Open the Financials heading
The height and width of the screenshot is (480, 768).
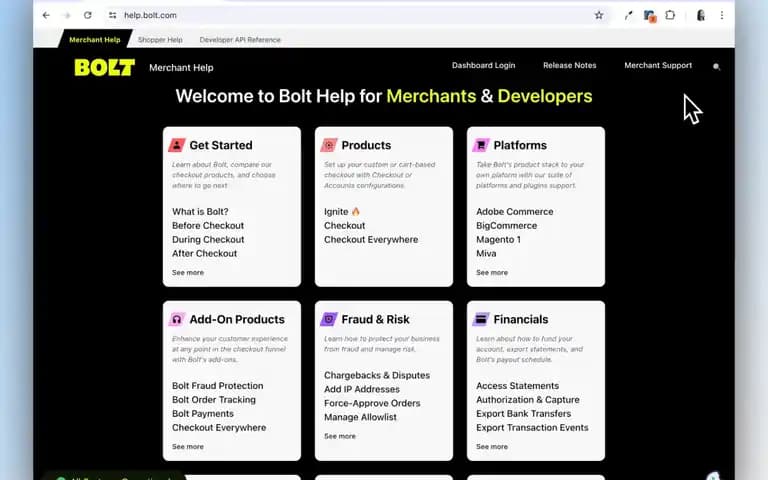coord(521,319)
